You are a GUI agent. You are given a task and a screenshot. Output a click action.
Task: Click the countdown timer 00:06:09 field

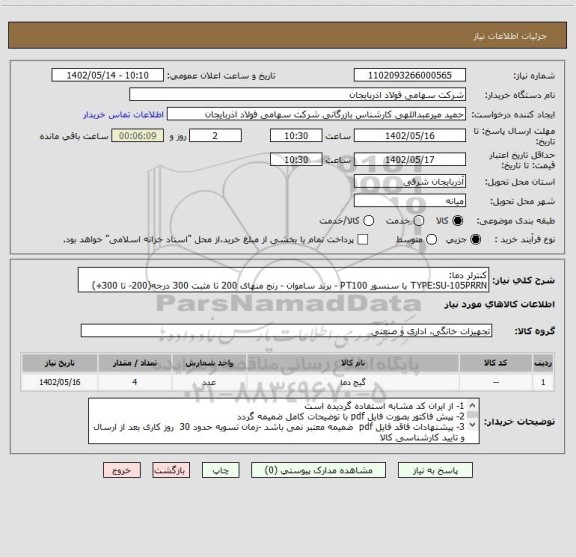(138, 136)
